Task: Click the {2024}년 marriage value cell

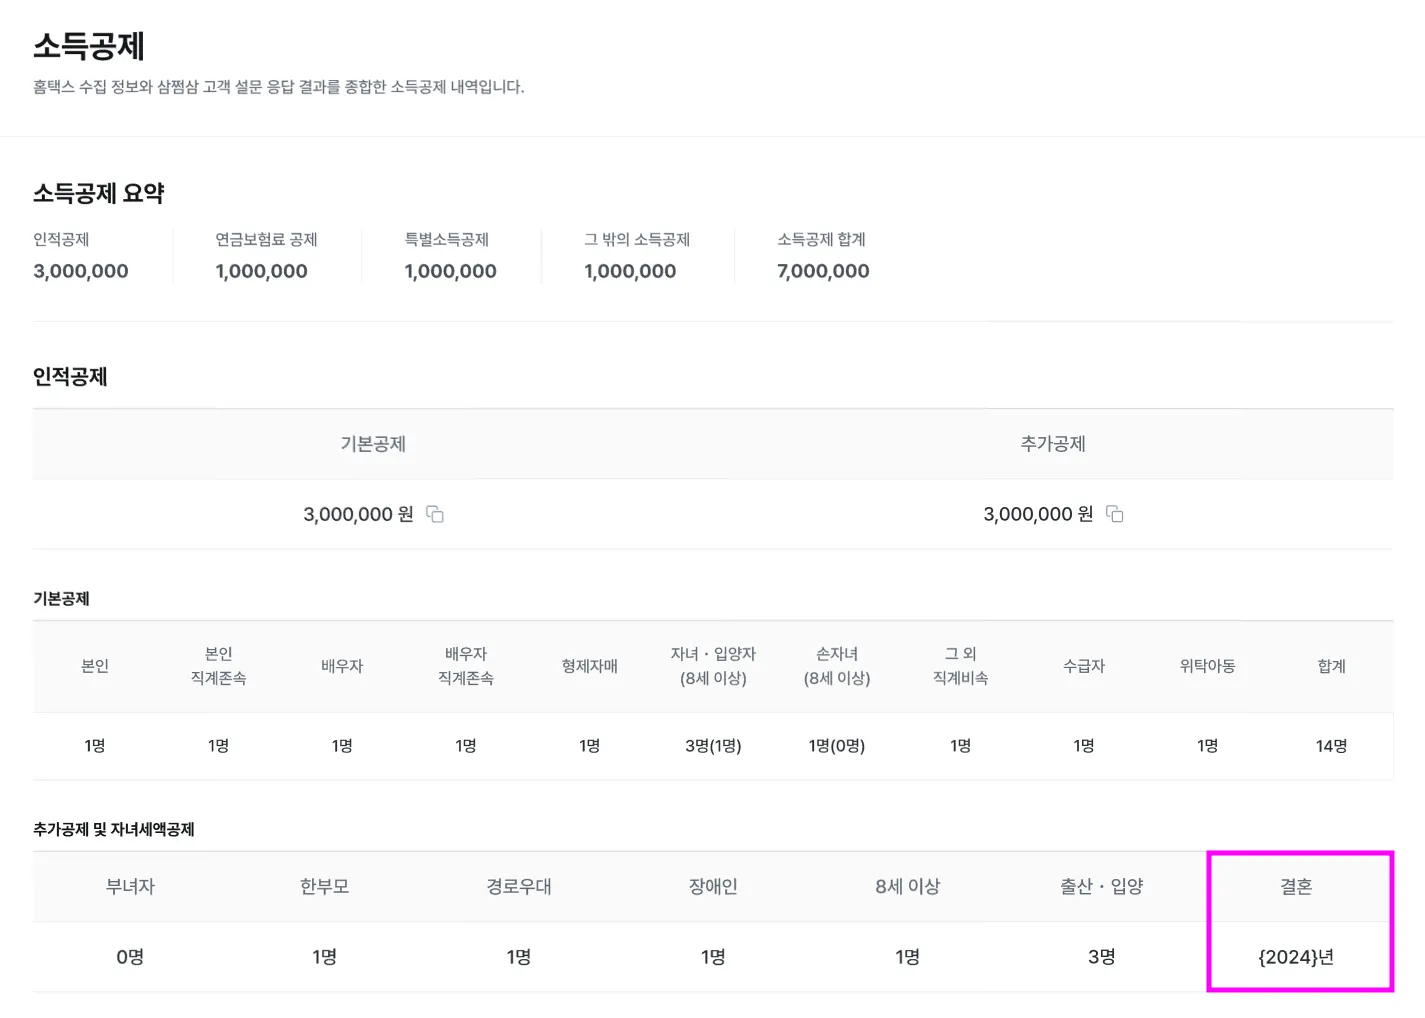Action: point(1296,957)
